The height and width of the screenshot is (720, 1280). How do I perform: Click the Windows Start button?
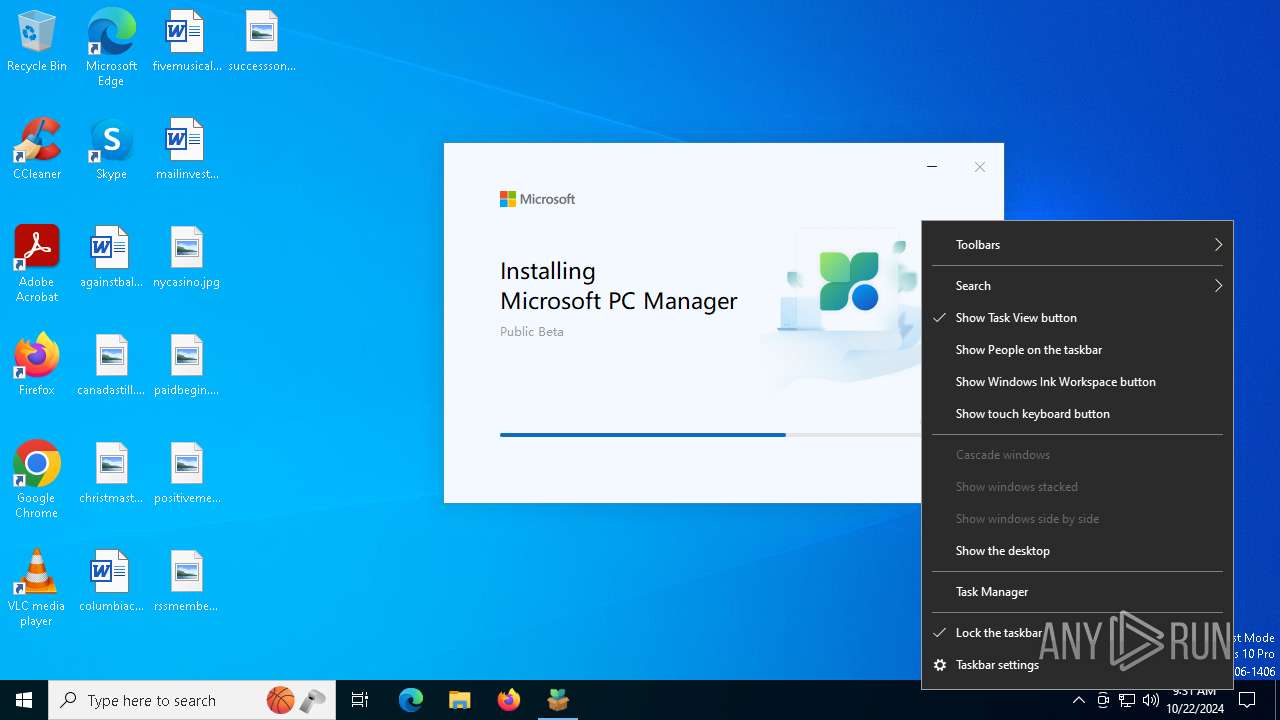tap(24, 700)
